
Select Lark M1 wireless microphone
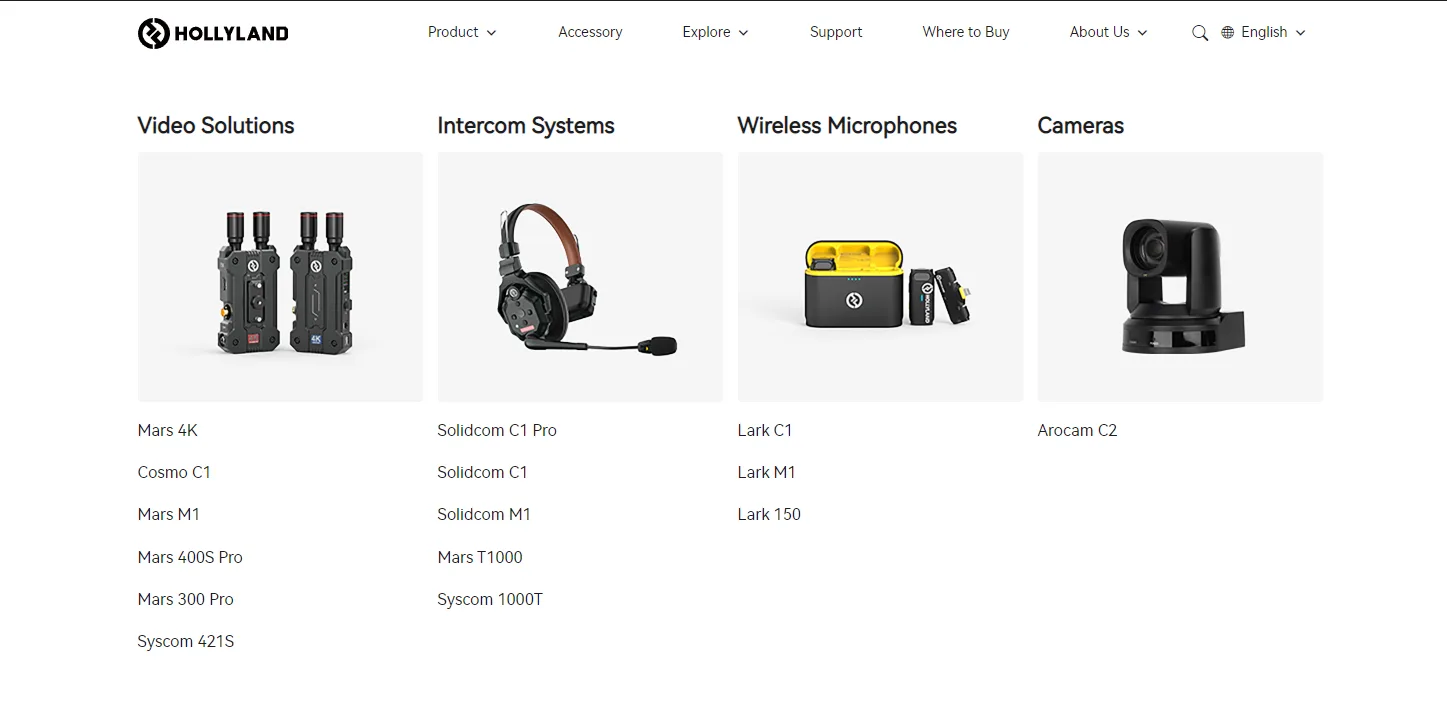[767, 472]
